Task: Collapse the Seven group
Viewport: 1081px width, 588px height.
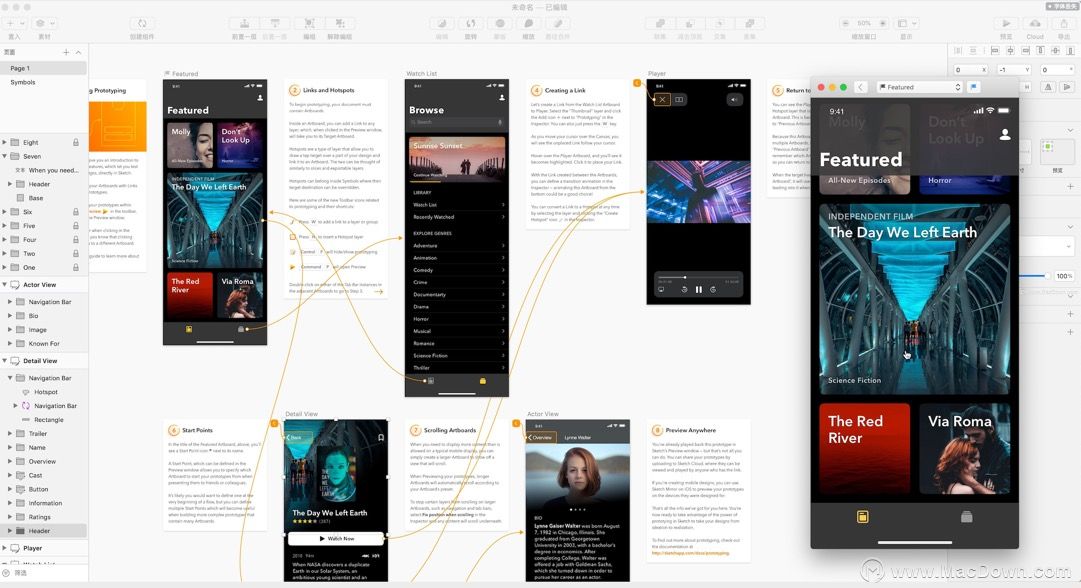Action: tap(5, 156)
